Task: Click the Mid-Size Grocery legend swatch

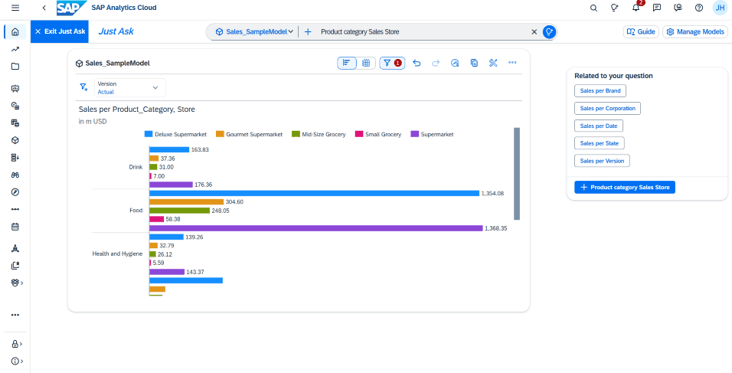Action: tap(296, 134)
